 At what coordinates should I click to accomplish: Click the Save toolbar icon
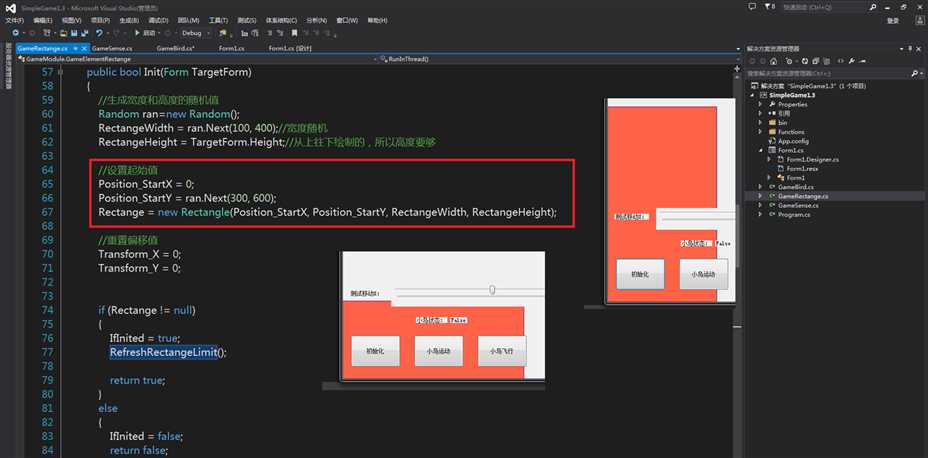[x=74, y=33]
